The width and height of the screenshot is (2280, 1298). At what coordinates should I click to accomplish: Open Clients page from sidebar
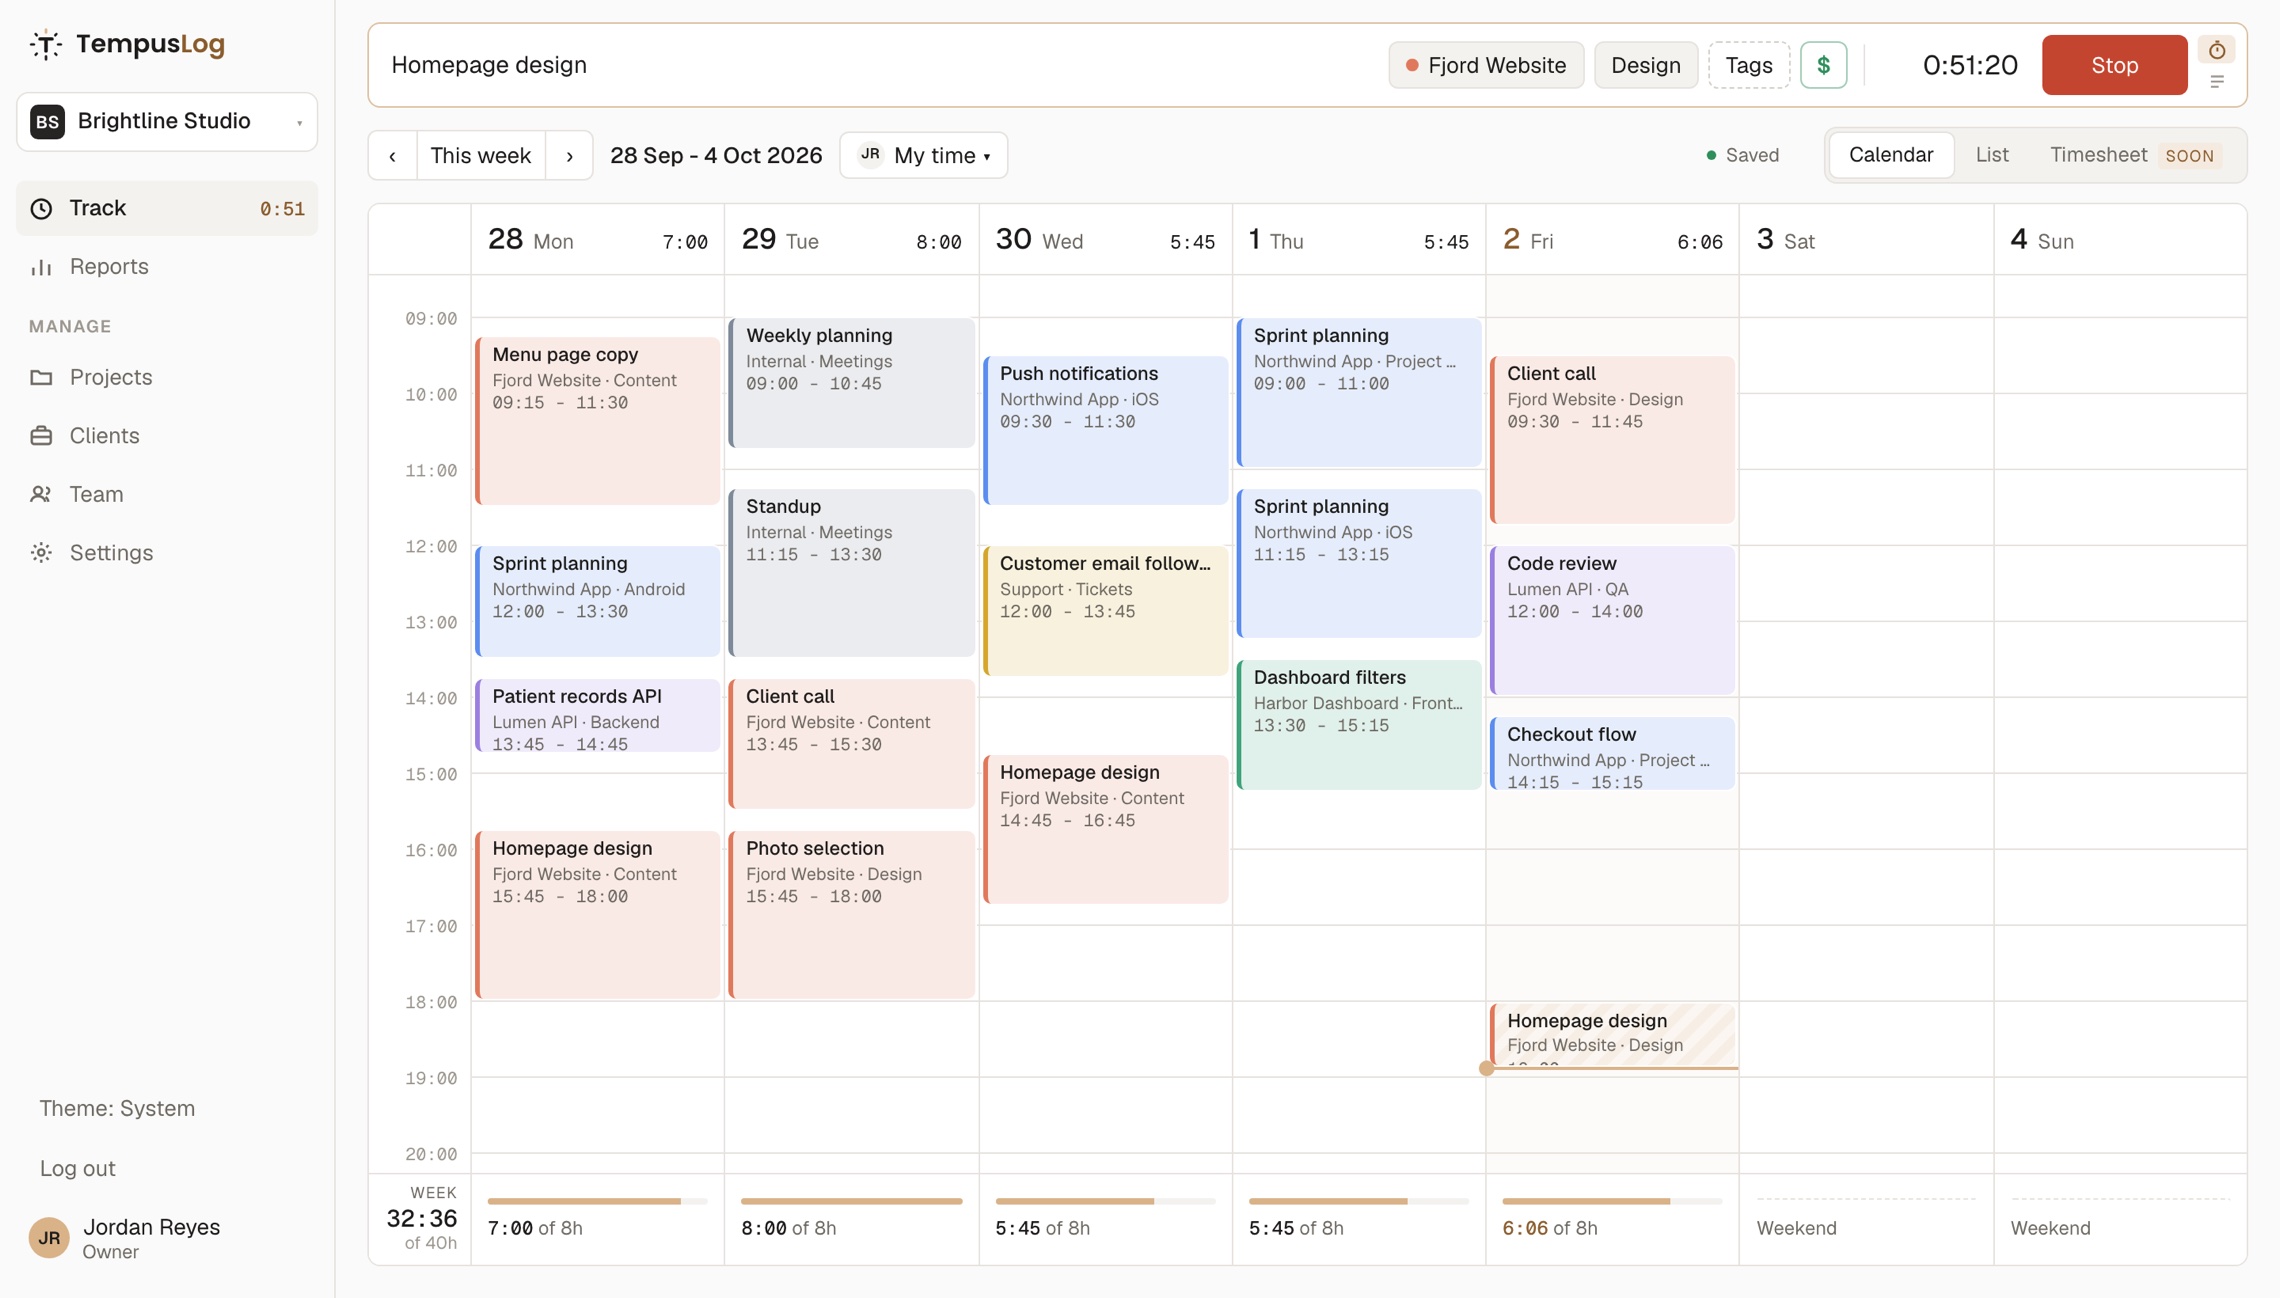click(x=167, y=436)
